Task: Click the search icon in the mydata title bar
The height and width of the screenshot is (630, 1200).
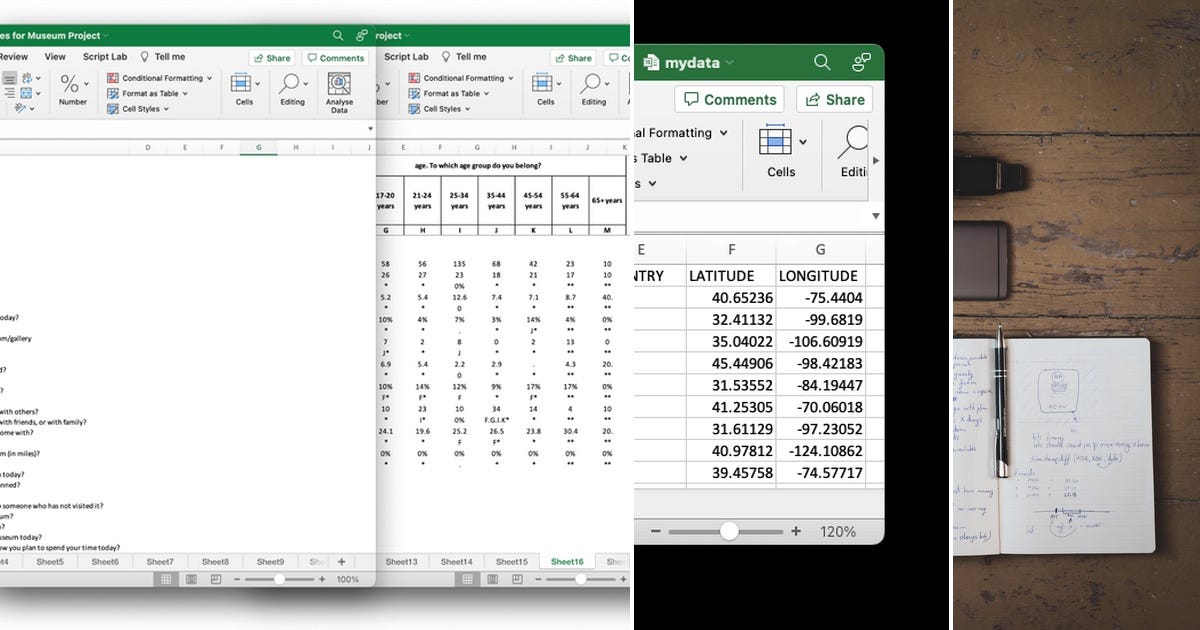Action: [x=822, y=62]
